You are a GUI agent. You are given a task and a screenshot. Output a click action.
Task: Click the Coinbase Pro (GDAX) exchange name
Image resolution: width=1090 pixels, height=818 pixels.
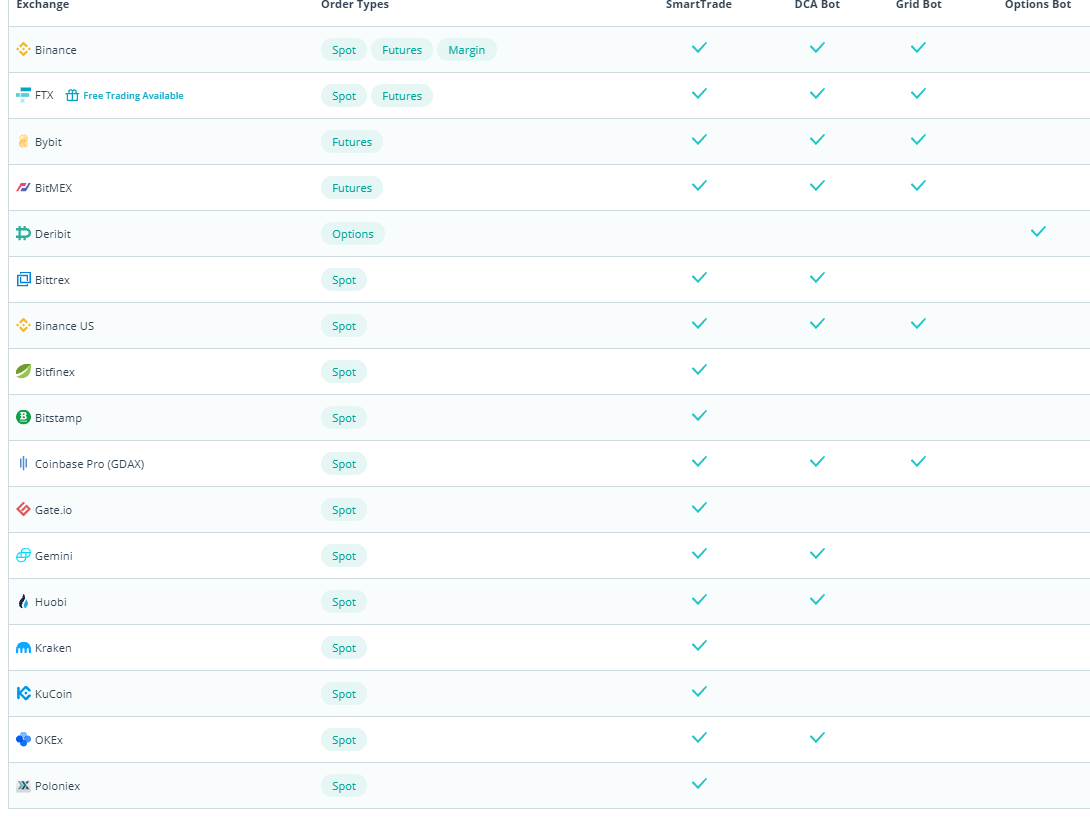point(89,464)
